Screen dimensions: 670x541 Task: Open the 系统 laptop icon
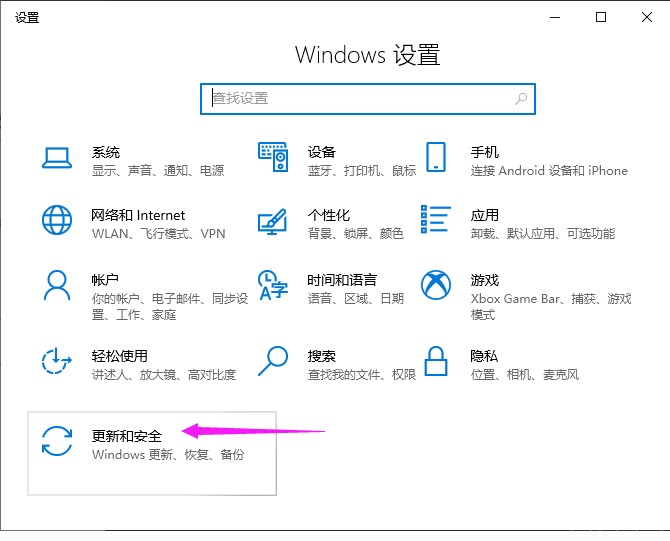coord(57,158)
